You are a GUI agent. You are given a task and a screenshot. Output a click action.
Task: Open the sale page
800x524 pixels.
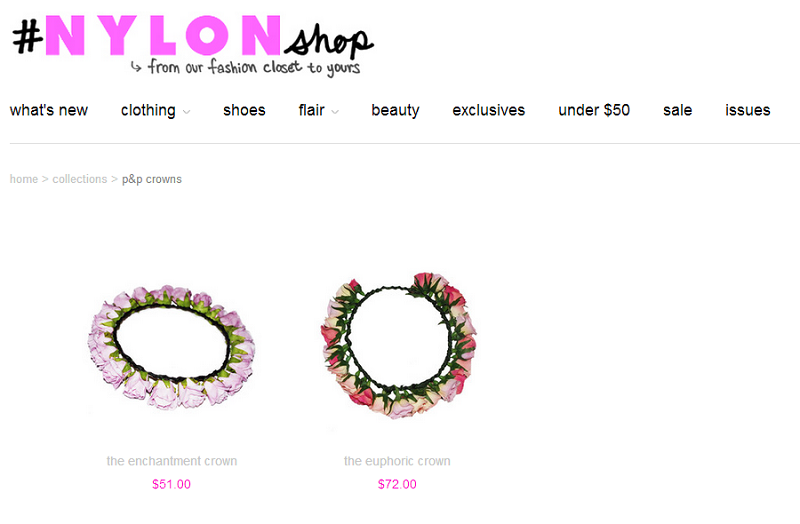[678, 110]
